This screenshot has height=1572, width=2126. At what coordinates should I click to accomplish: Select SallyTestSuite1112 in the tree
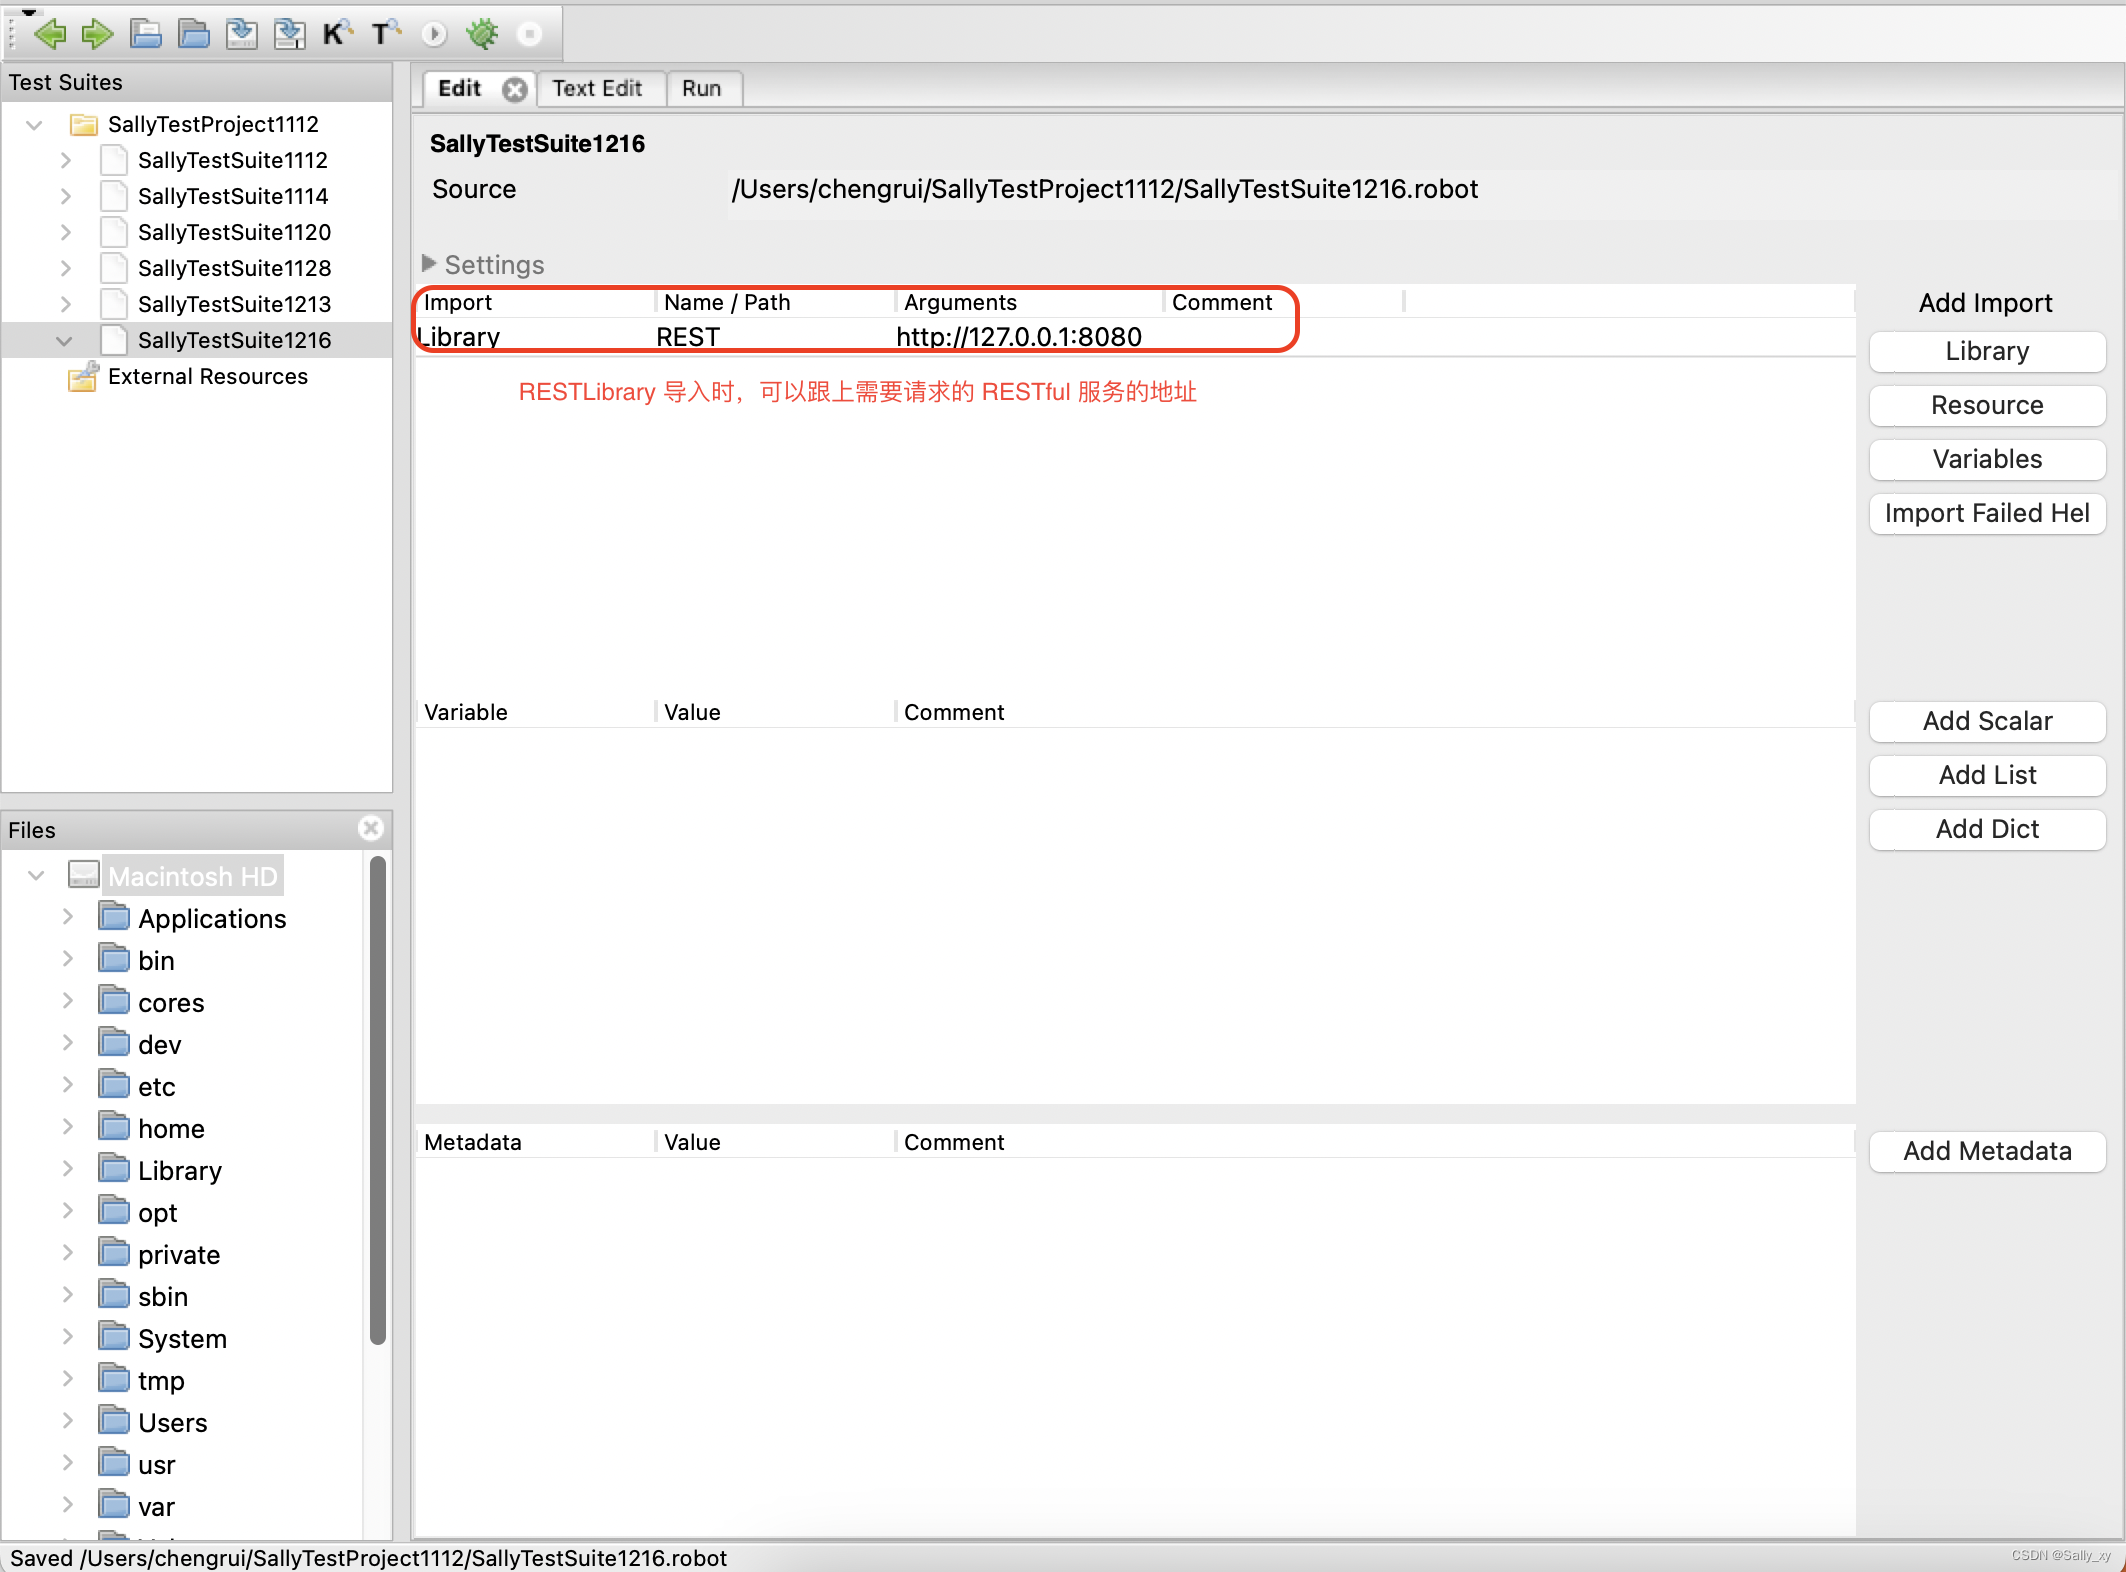point(232,160)
